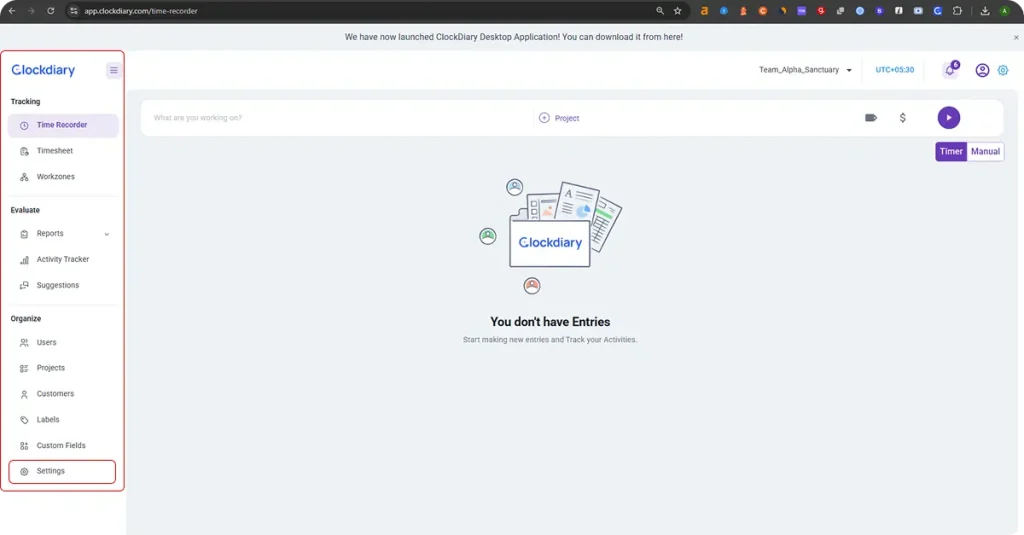The image size is (1024, 535).
Task: Click the UTC+05:30 timezone link
Action: tap(895, 70)
